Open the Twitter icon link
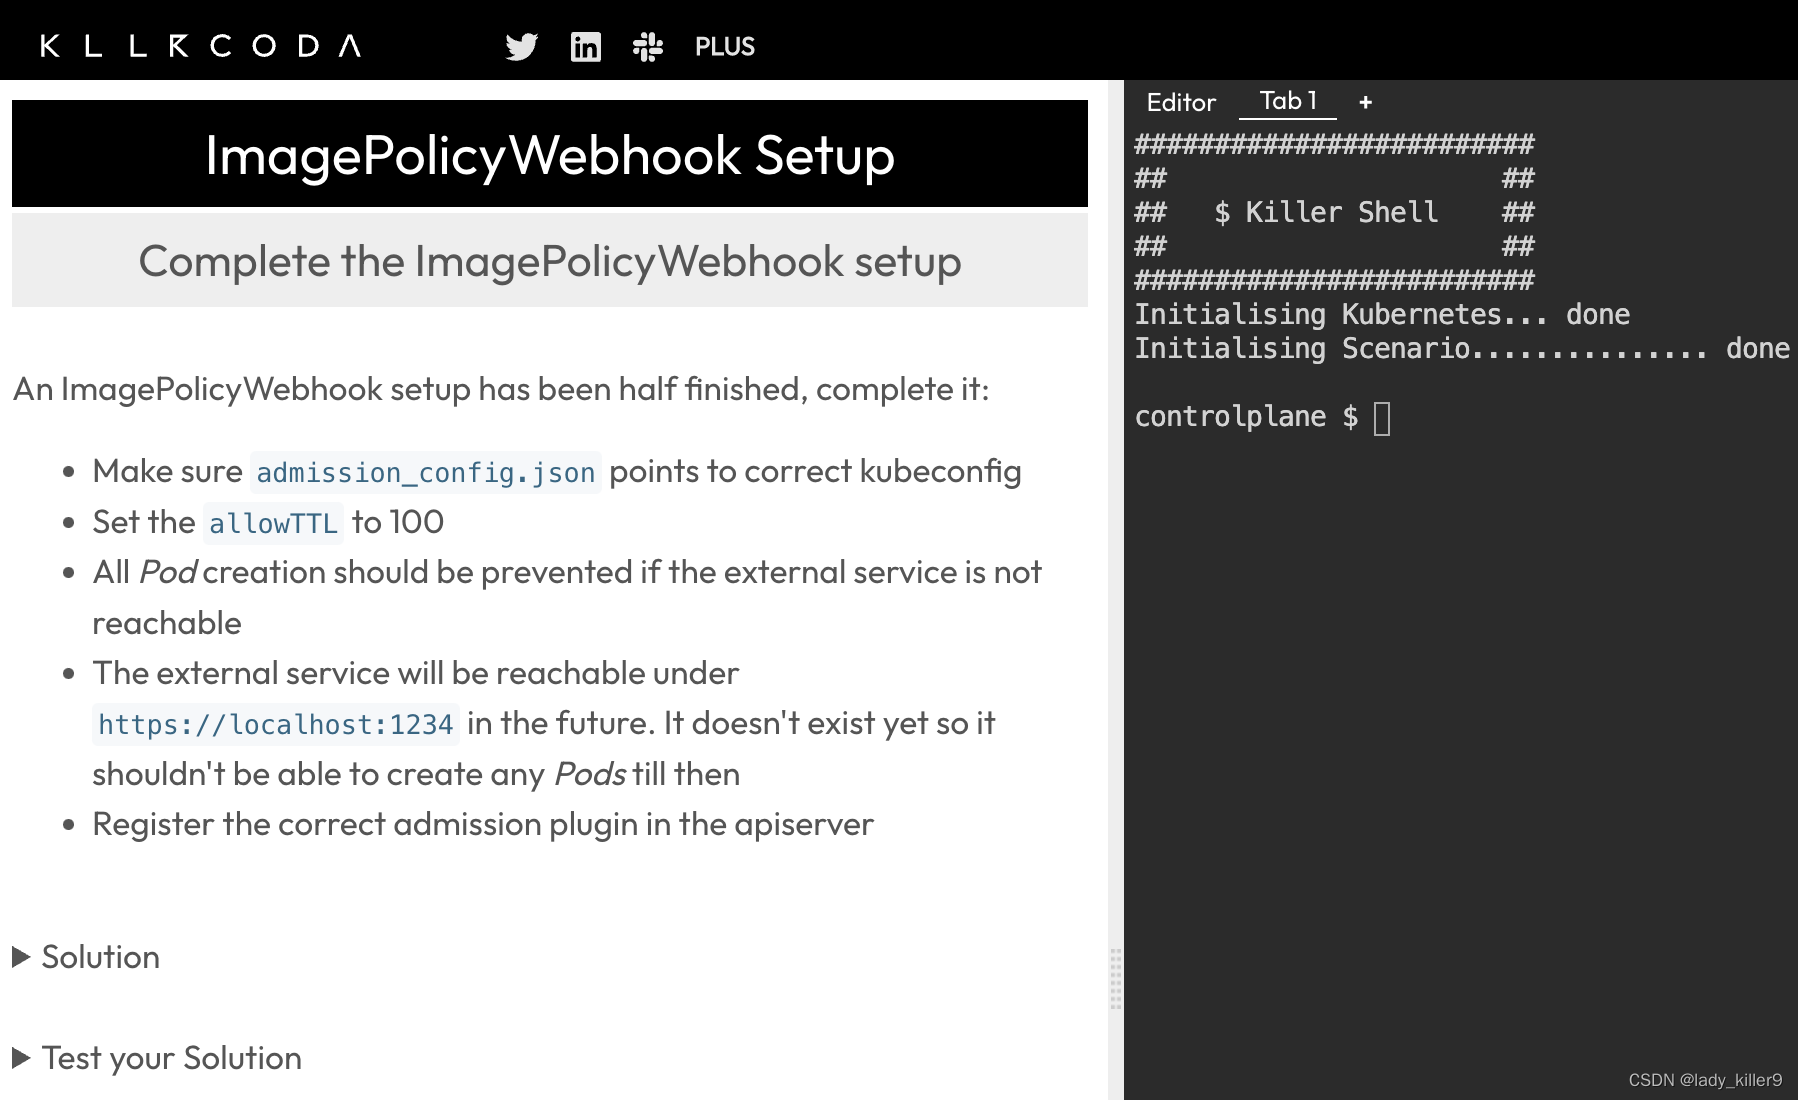The height and width of the screenshot is (1100, 1798). pos(522,47)
